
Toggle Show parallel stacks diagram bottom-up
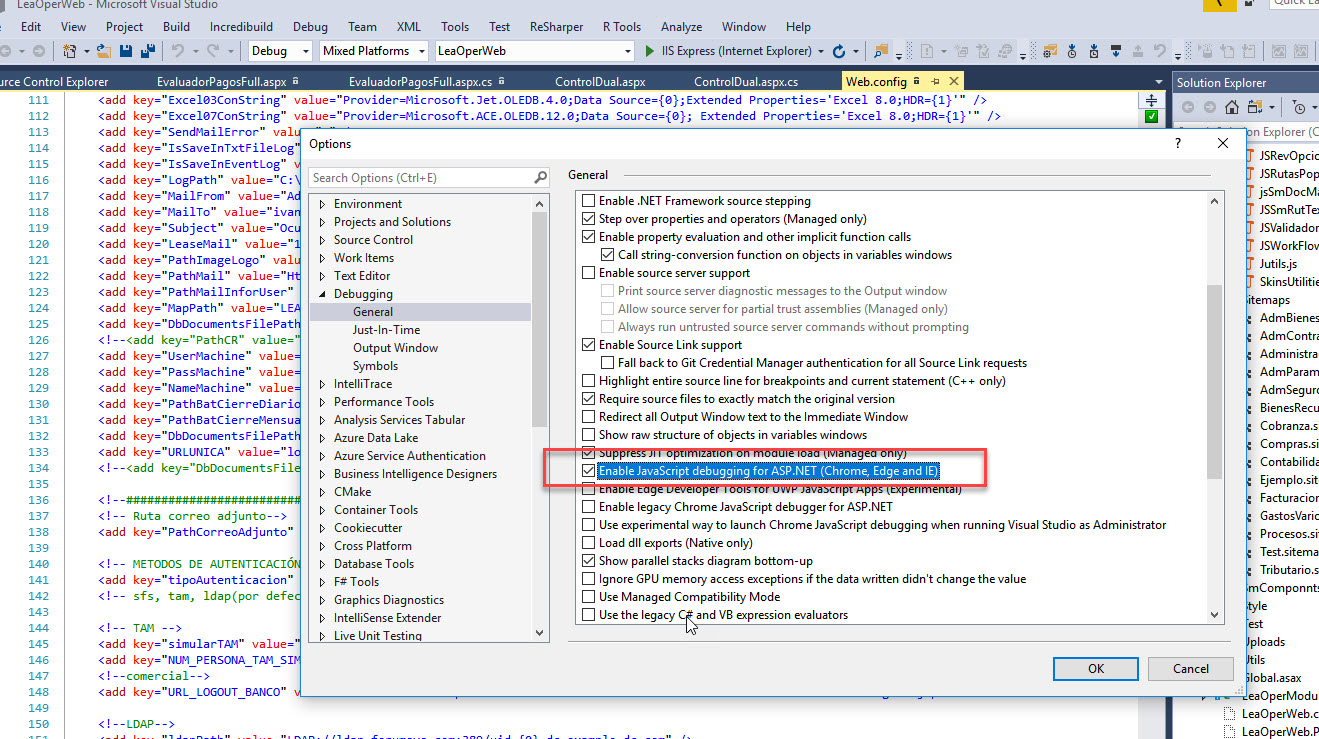(x=588, y=561)
